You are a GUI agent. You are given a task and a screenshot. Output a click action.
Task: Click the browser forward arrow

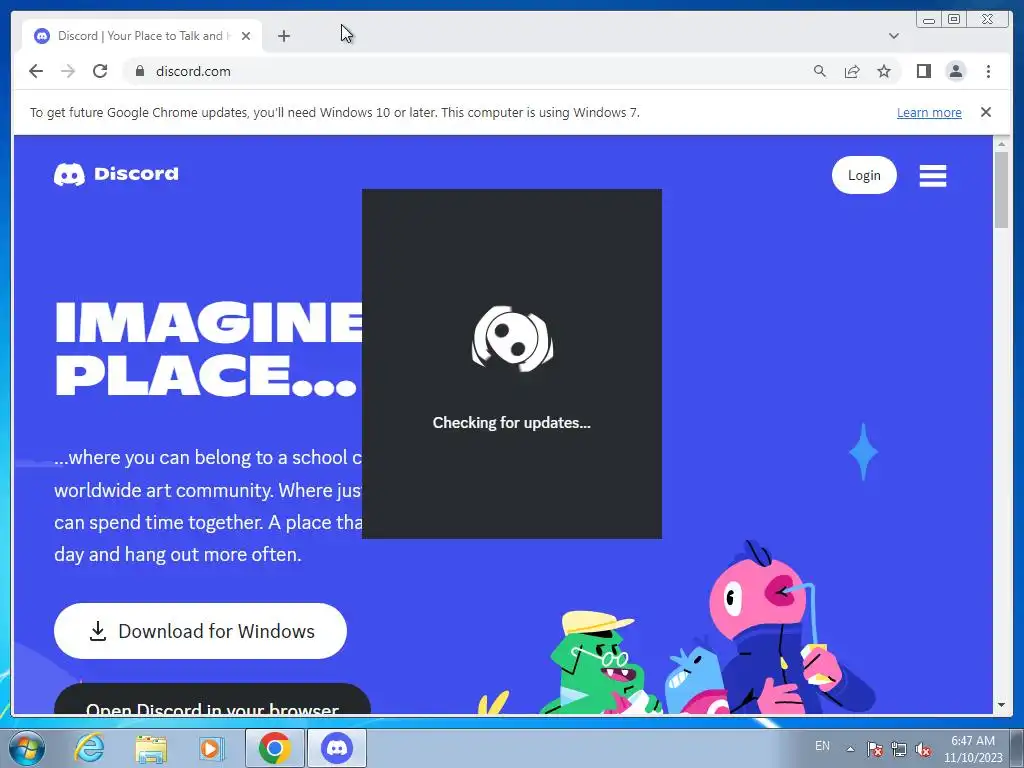coord(68,71)
